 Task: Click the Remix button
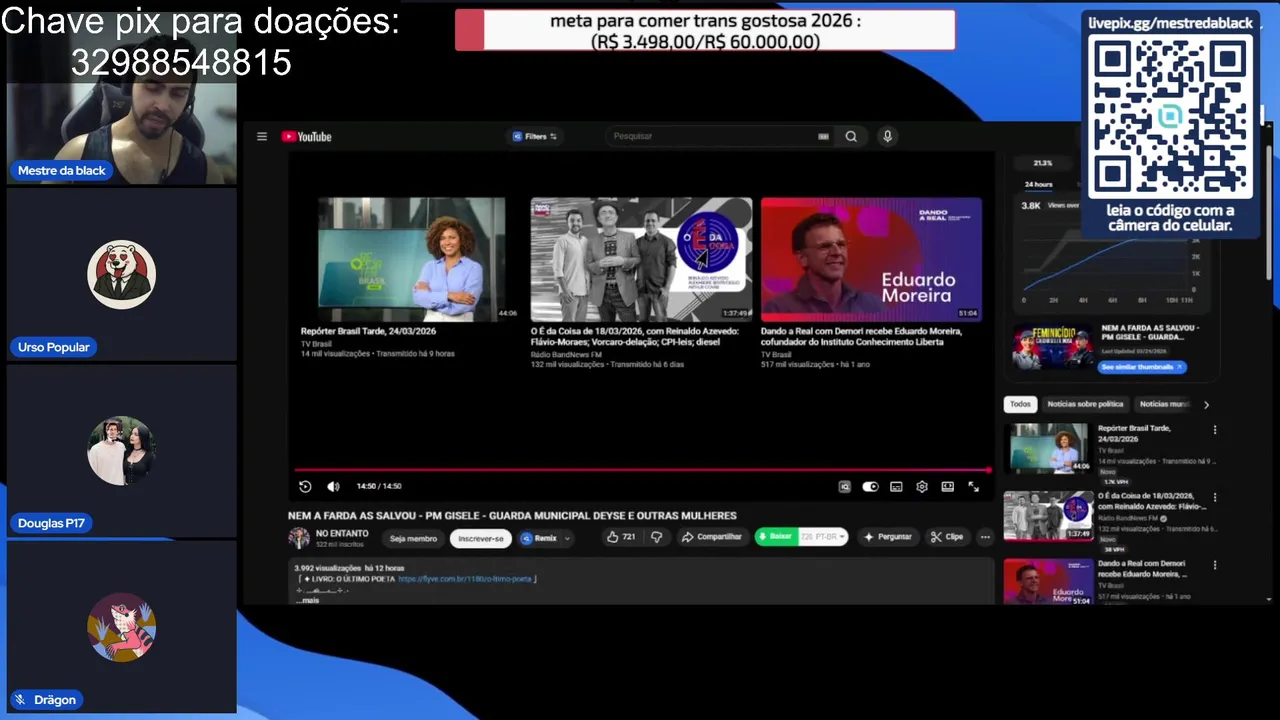[539, 538]
